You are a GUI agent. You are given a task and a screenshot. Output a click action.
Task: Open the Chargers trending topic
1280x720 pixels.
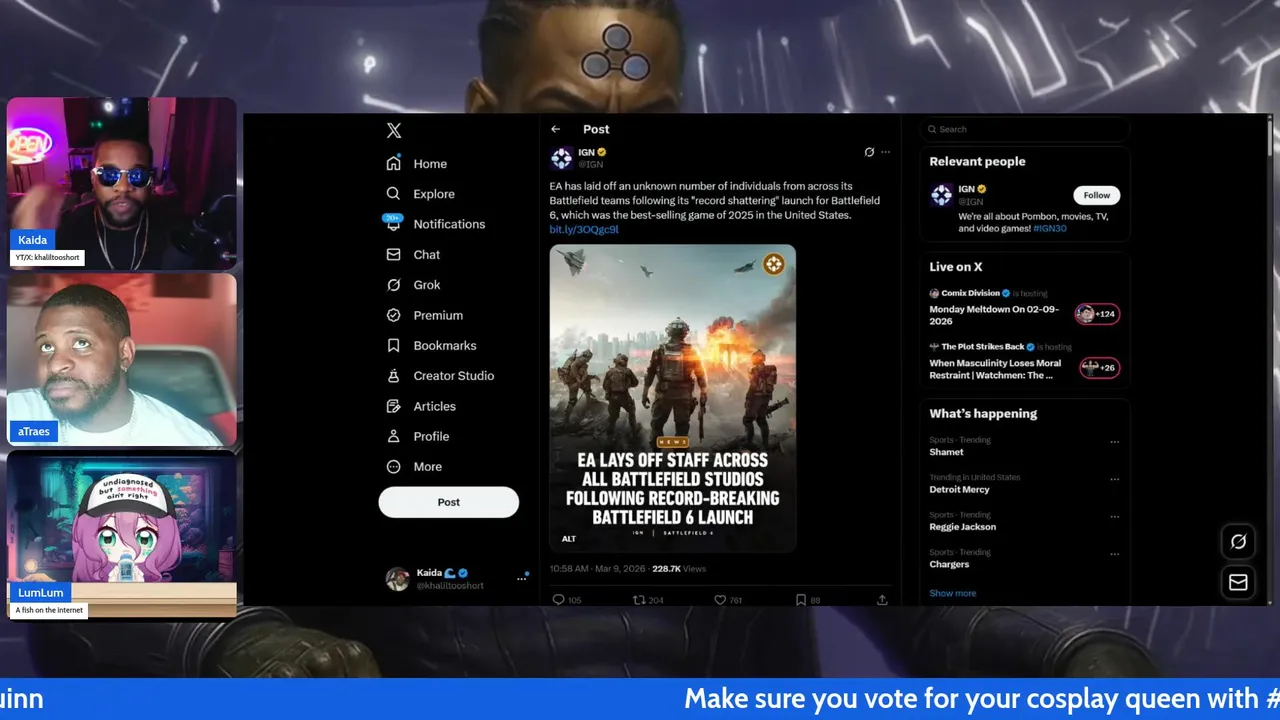click(949, 564)
